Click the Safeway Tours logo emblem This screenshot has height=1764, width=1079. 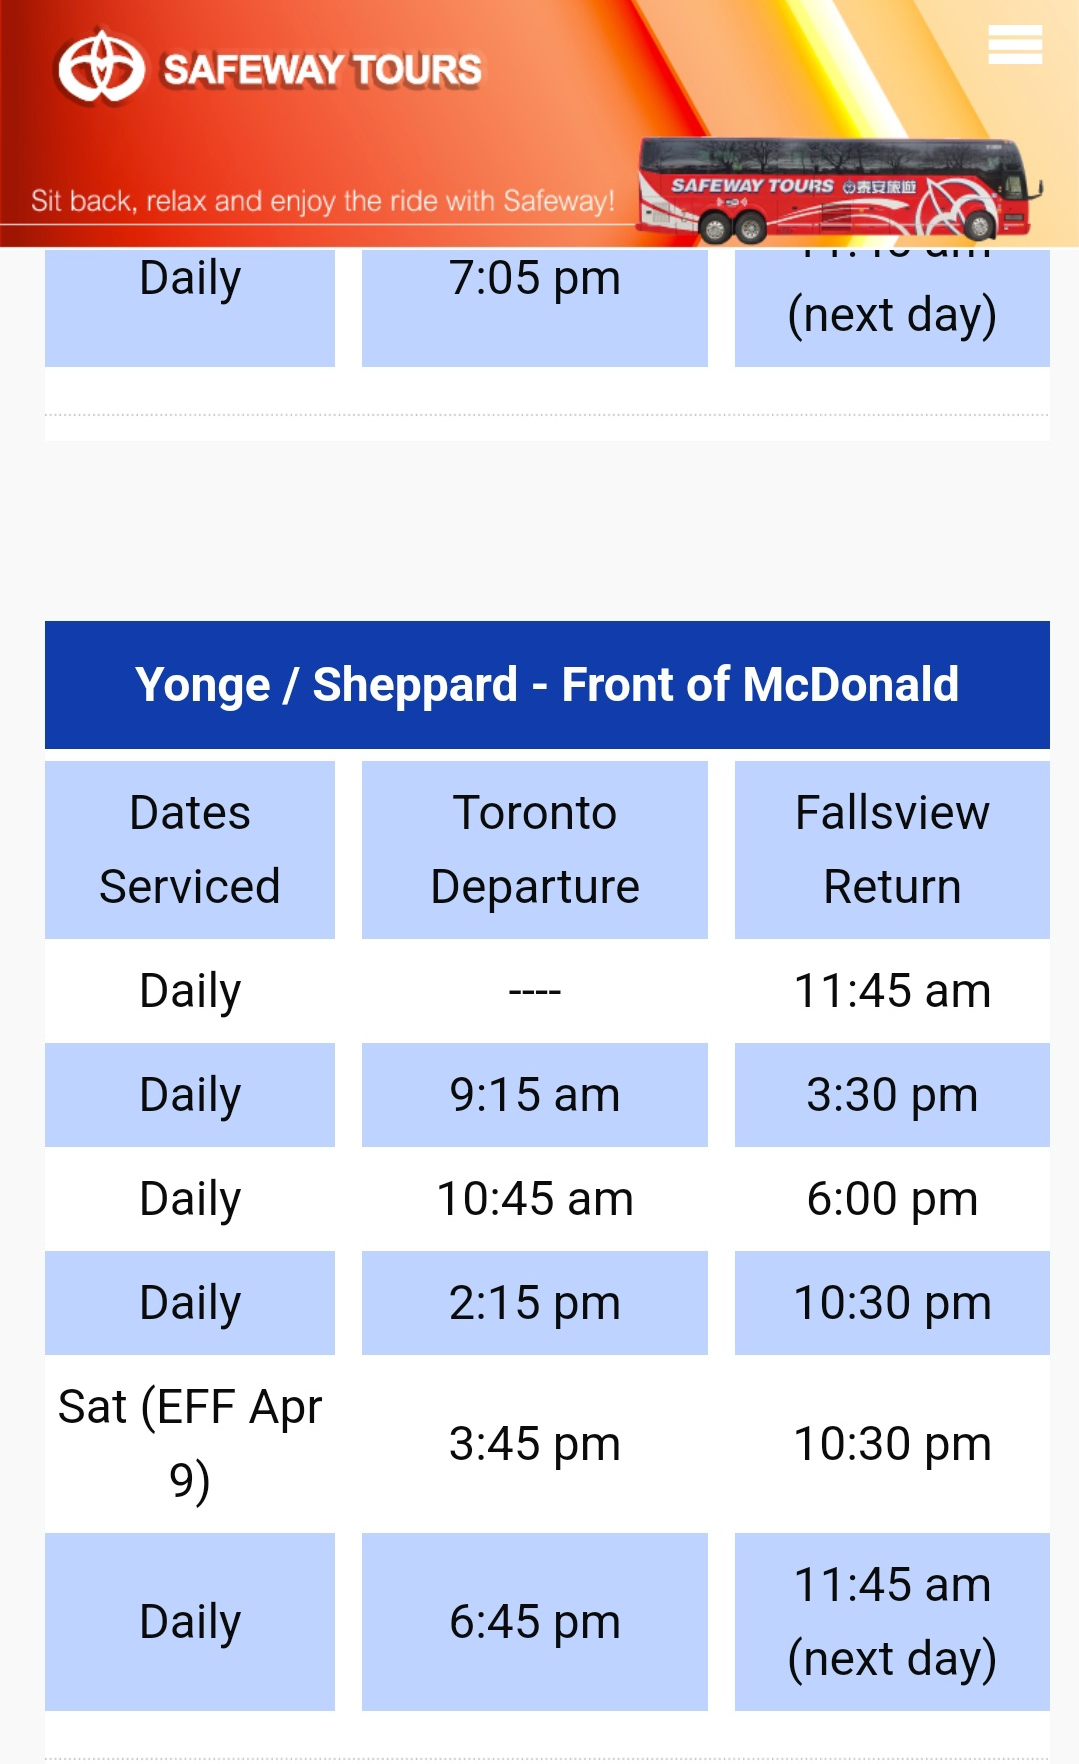100,68
